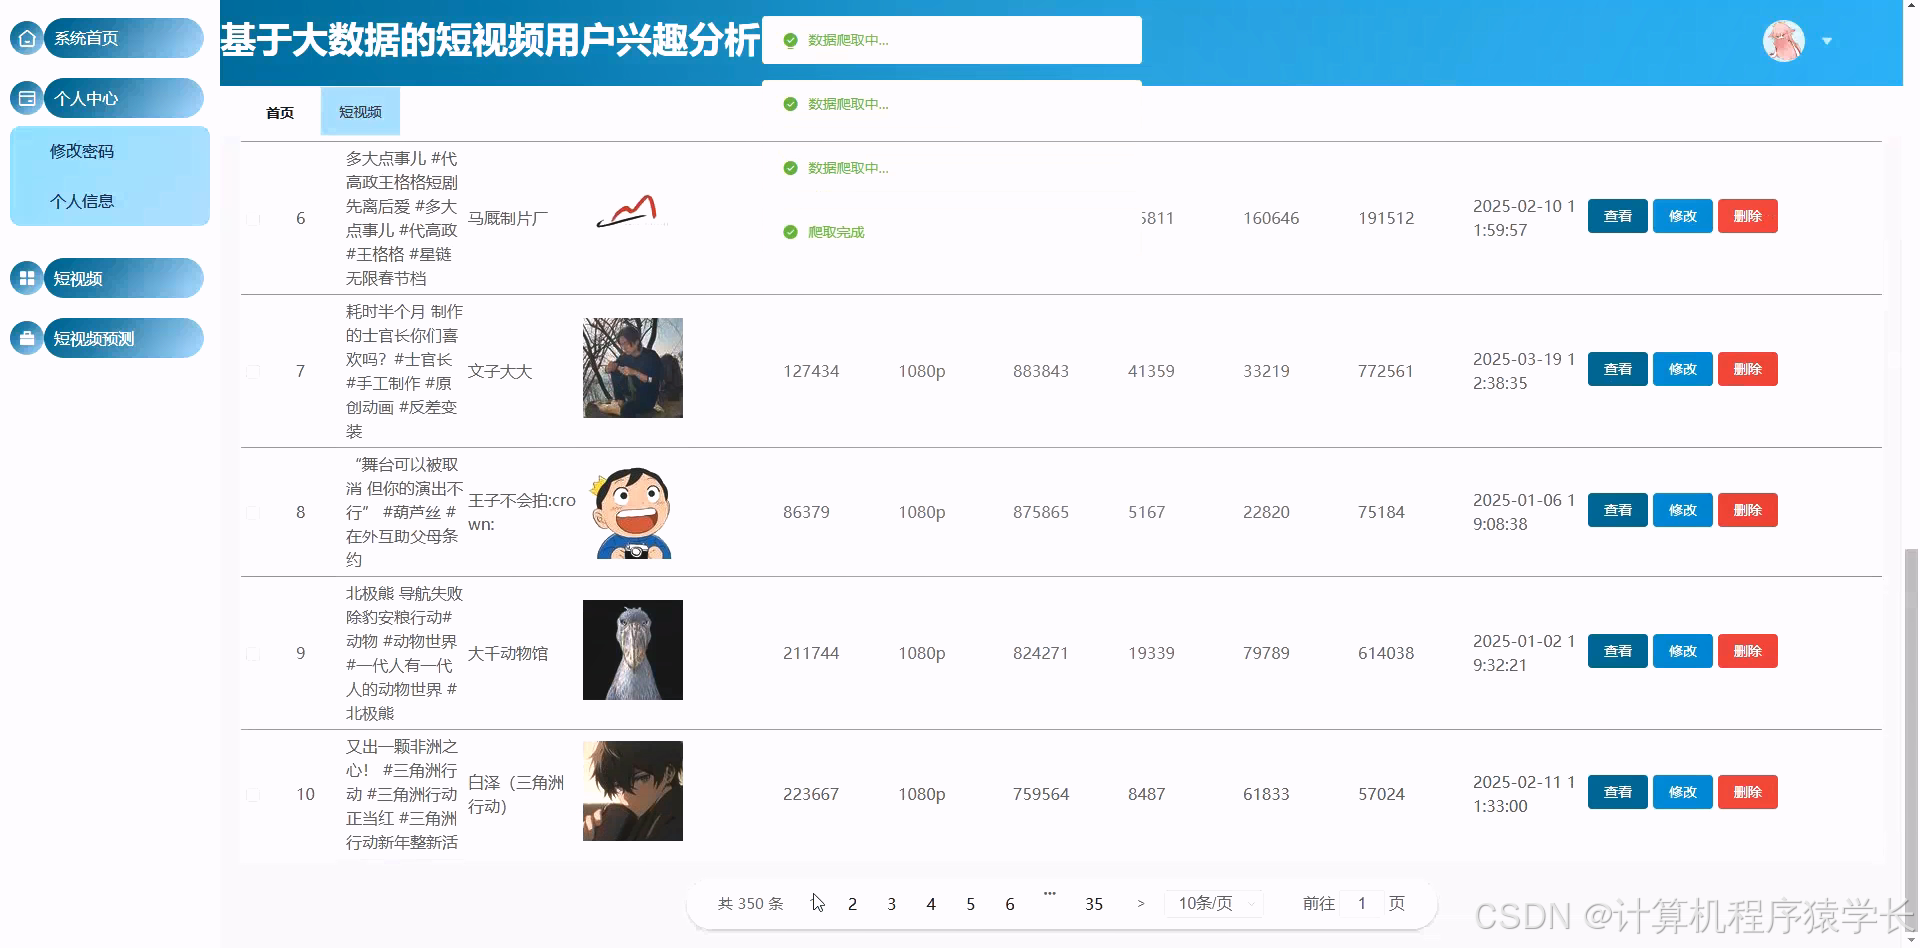
Task: Check the checkbox beside 大千动物馆 row
Action: click(x=252, y=653)
